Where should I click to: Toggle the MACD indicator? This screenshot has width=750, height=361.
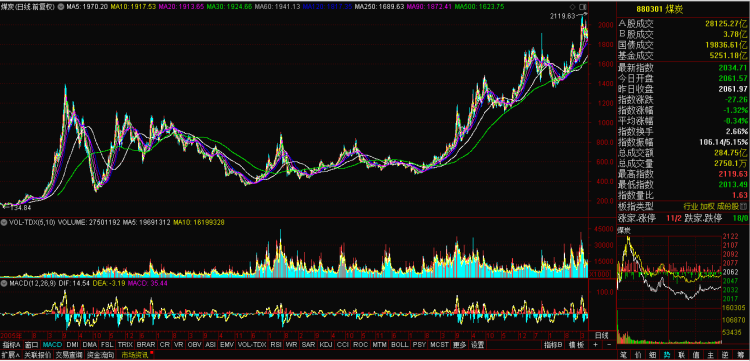(52, 345)
